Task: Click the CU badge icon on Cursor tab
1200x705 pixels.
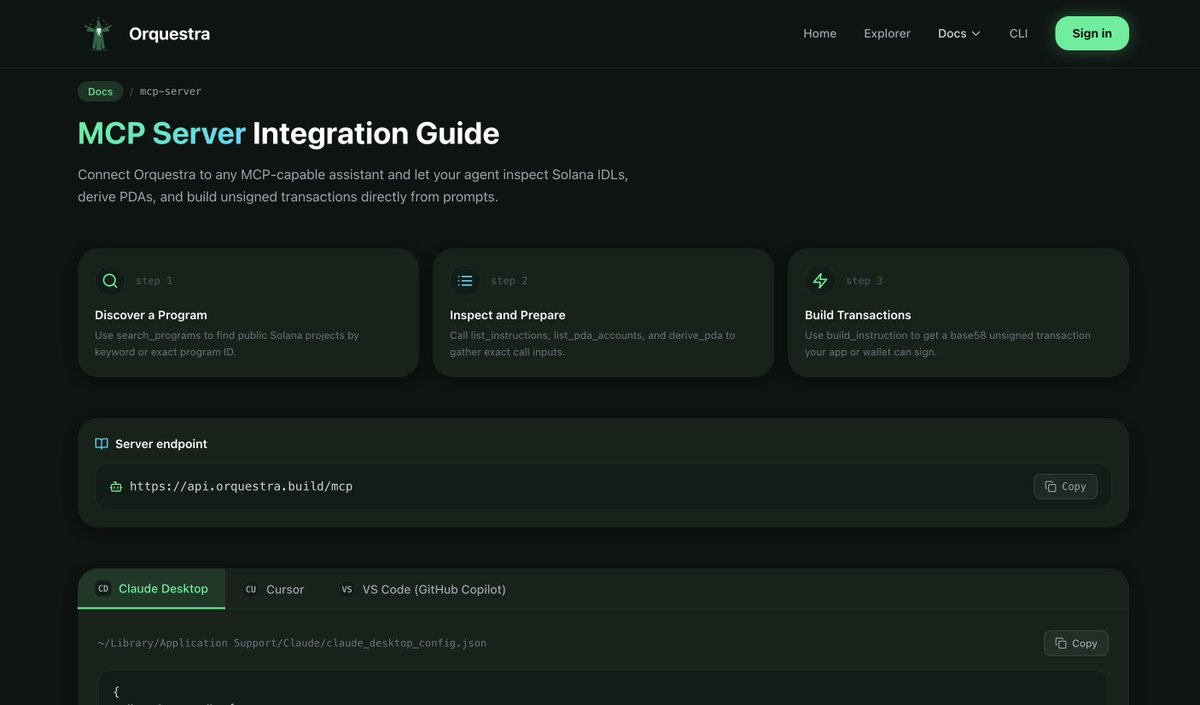Action: (251, 590)
